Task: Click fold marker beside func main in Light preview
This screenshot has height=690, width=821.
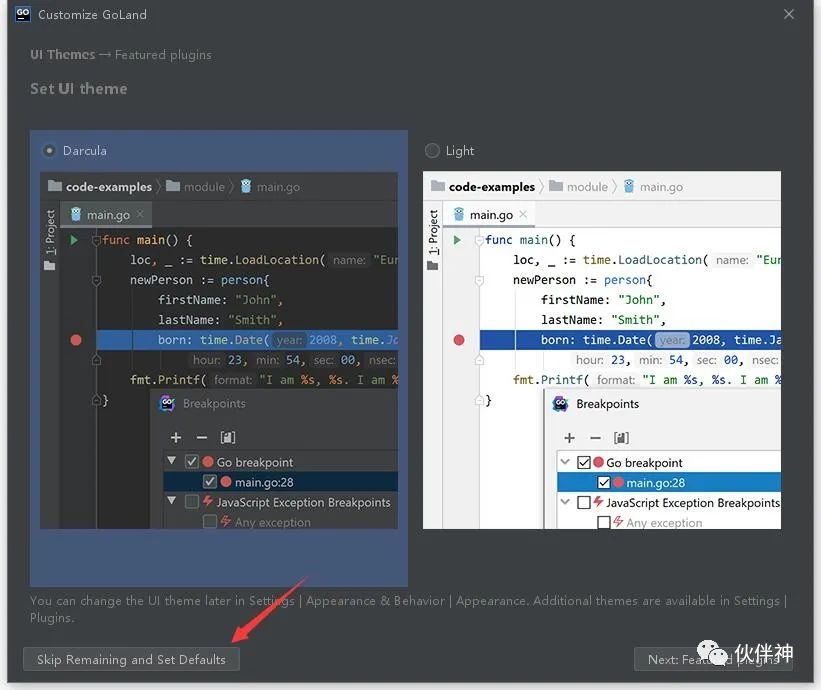Action: [479, 241]
